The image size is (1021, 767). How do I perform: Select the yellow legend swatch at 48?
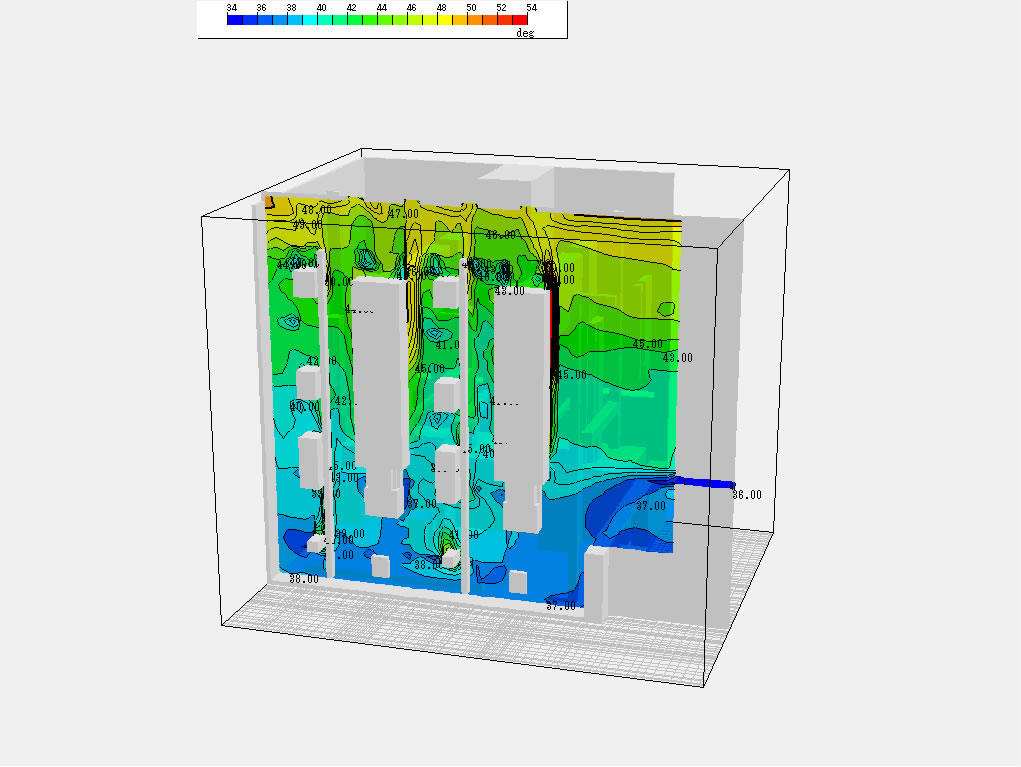pos(443,19)
